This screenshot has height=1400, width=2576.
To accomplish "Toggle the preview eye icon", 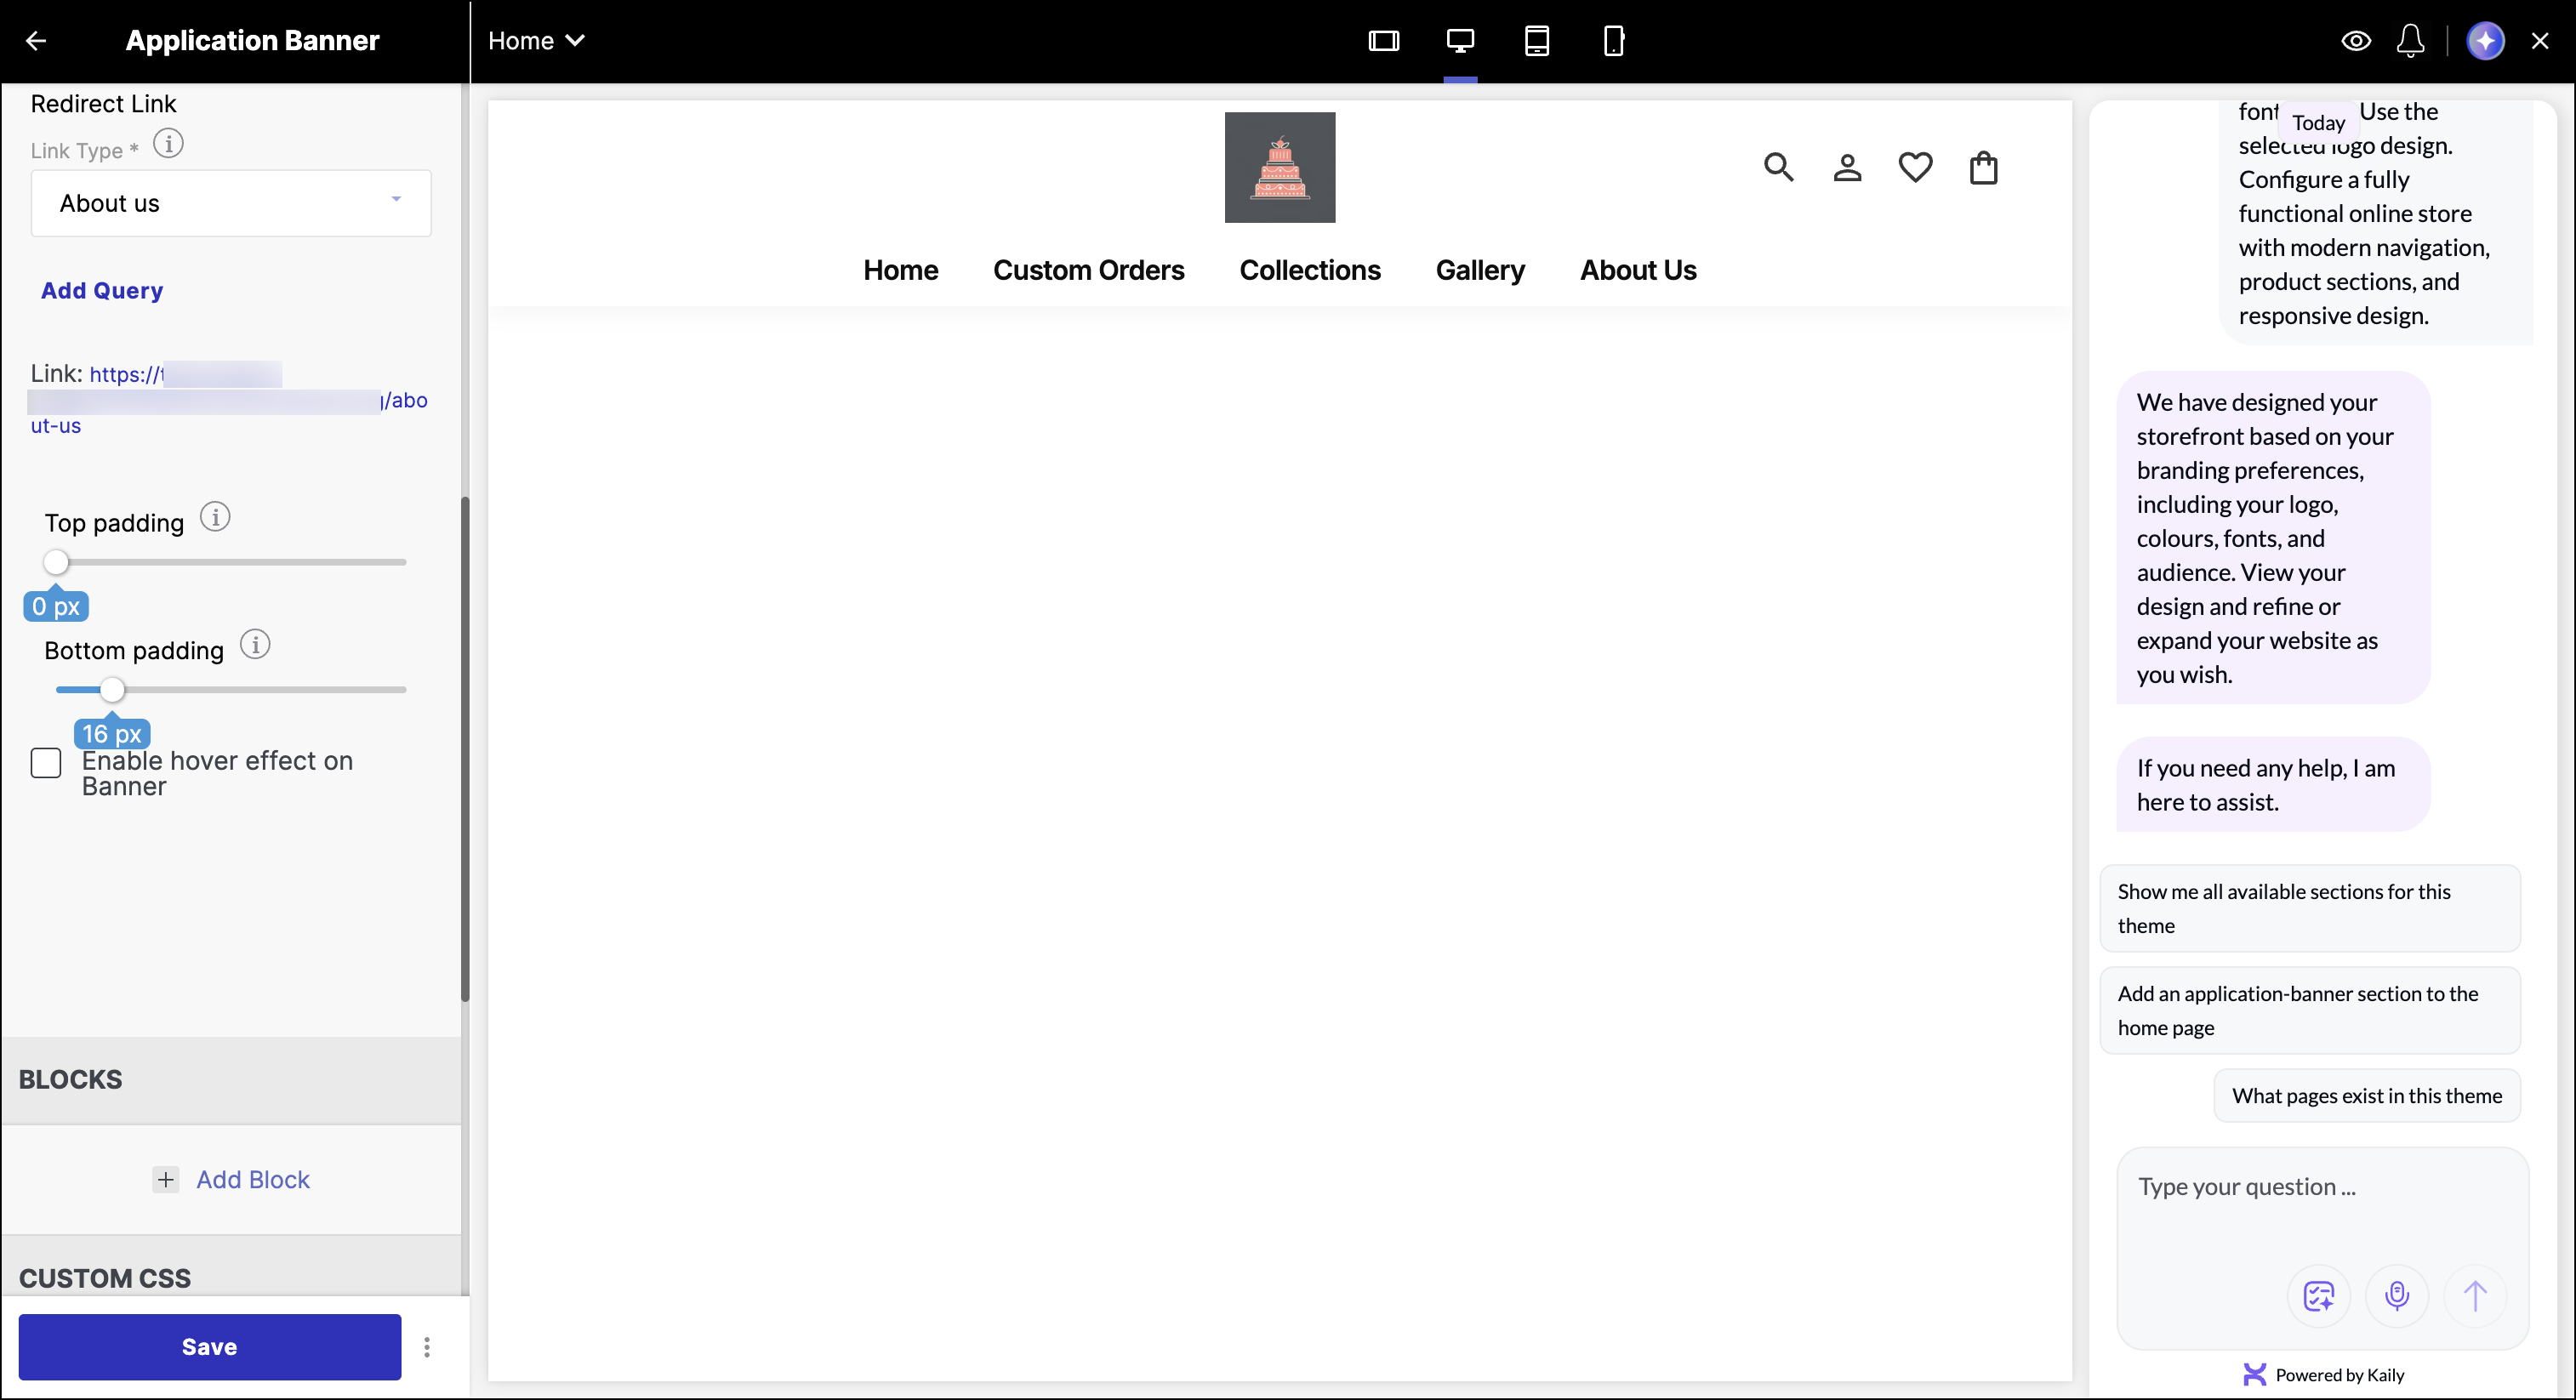I will 2356,41.
